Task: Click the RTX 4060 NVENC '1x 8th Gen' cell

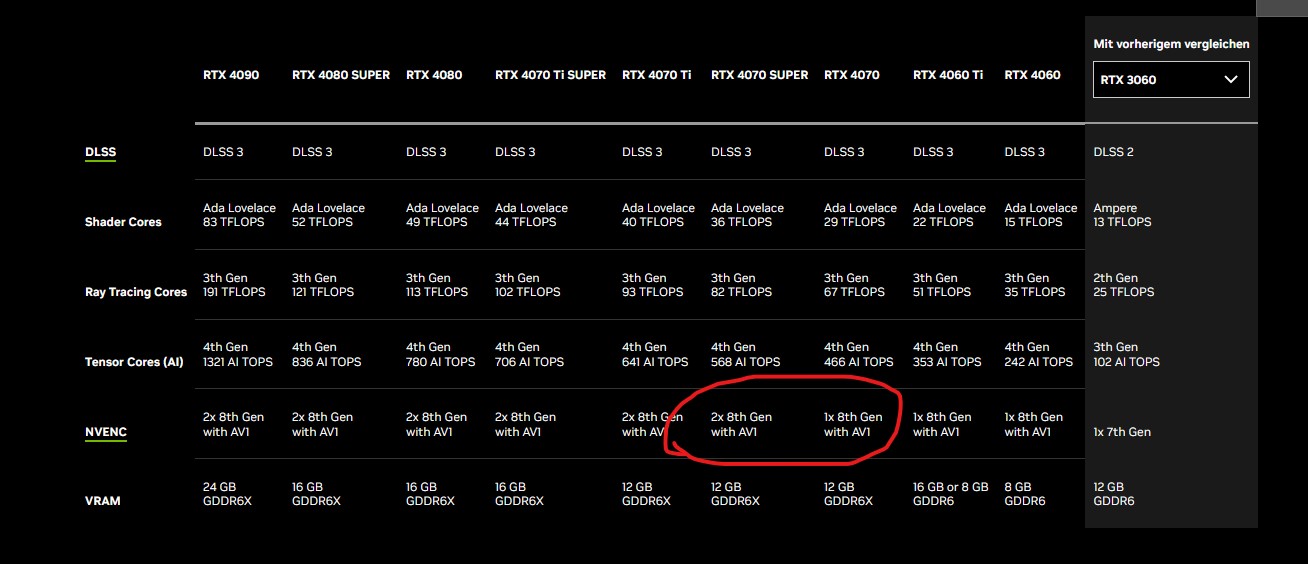Action: coord(1034,425)
